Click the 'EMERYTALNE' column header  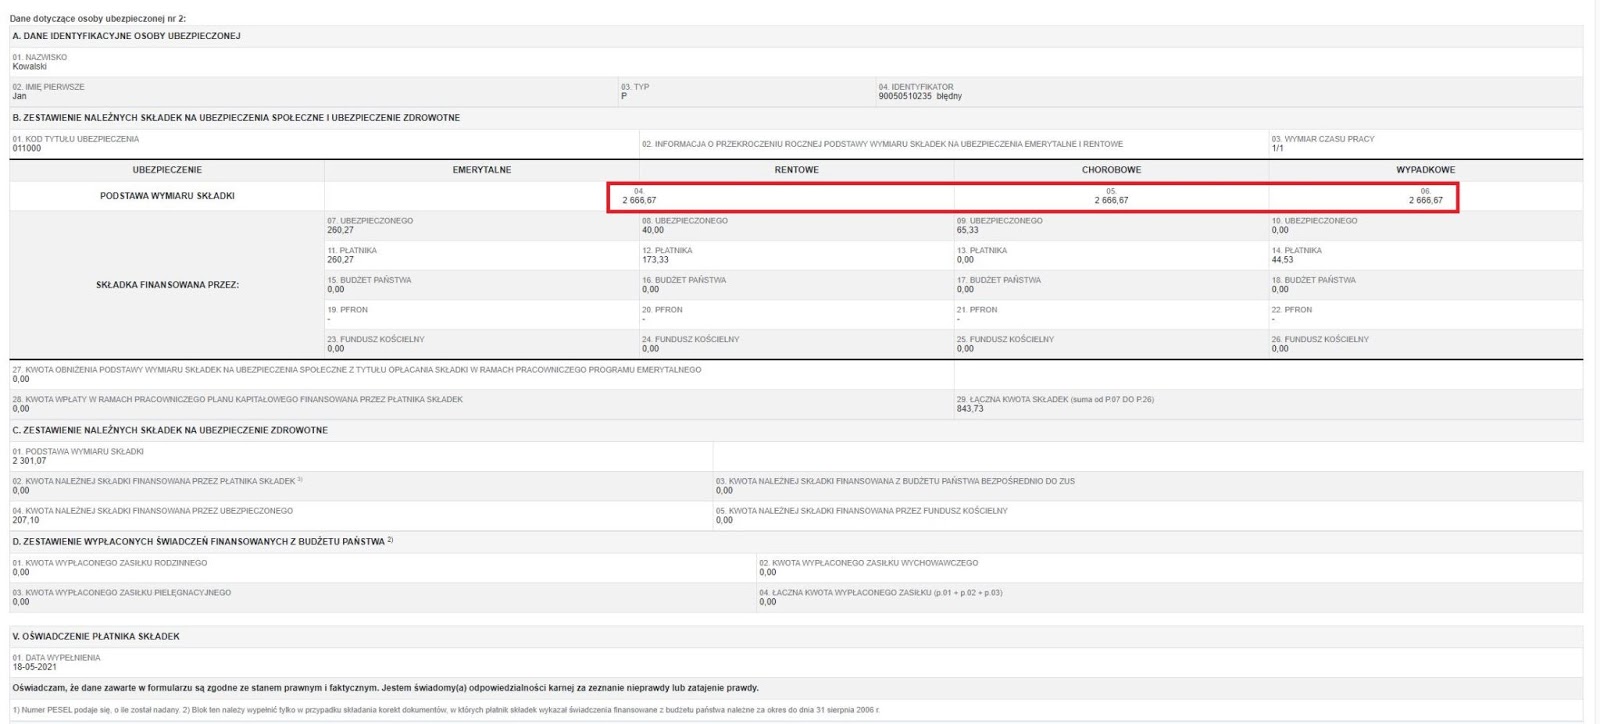482,170
